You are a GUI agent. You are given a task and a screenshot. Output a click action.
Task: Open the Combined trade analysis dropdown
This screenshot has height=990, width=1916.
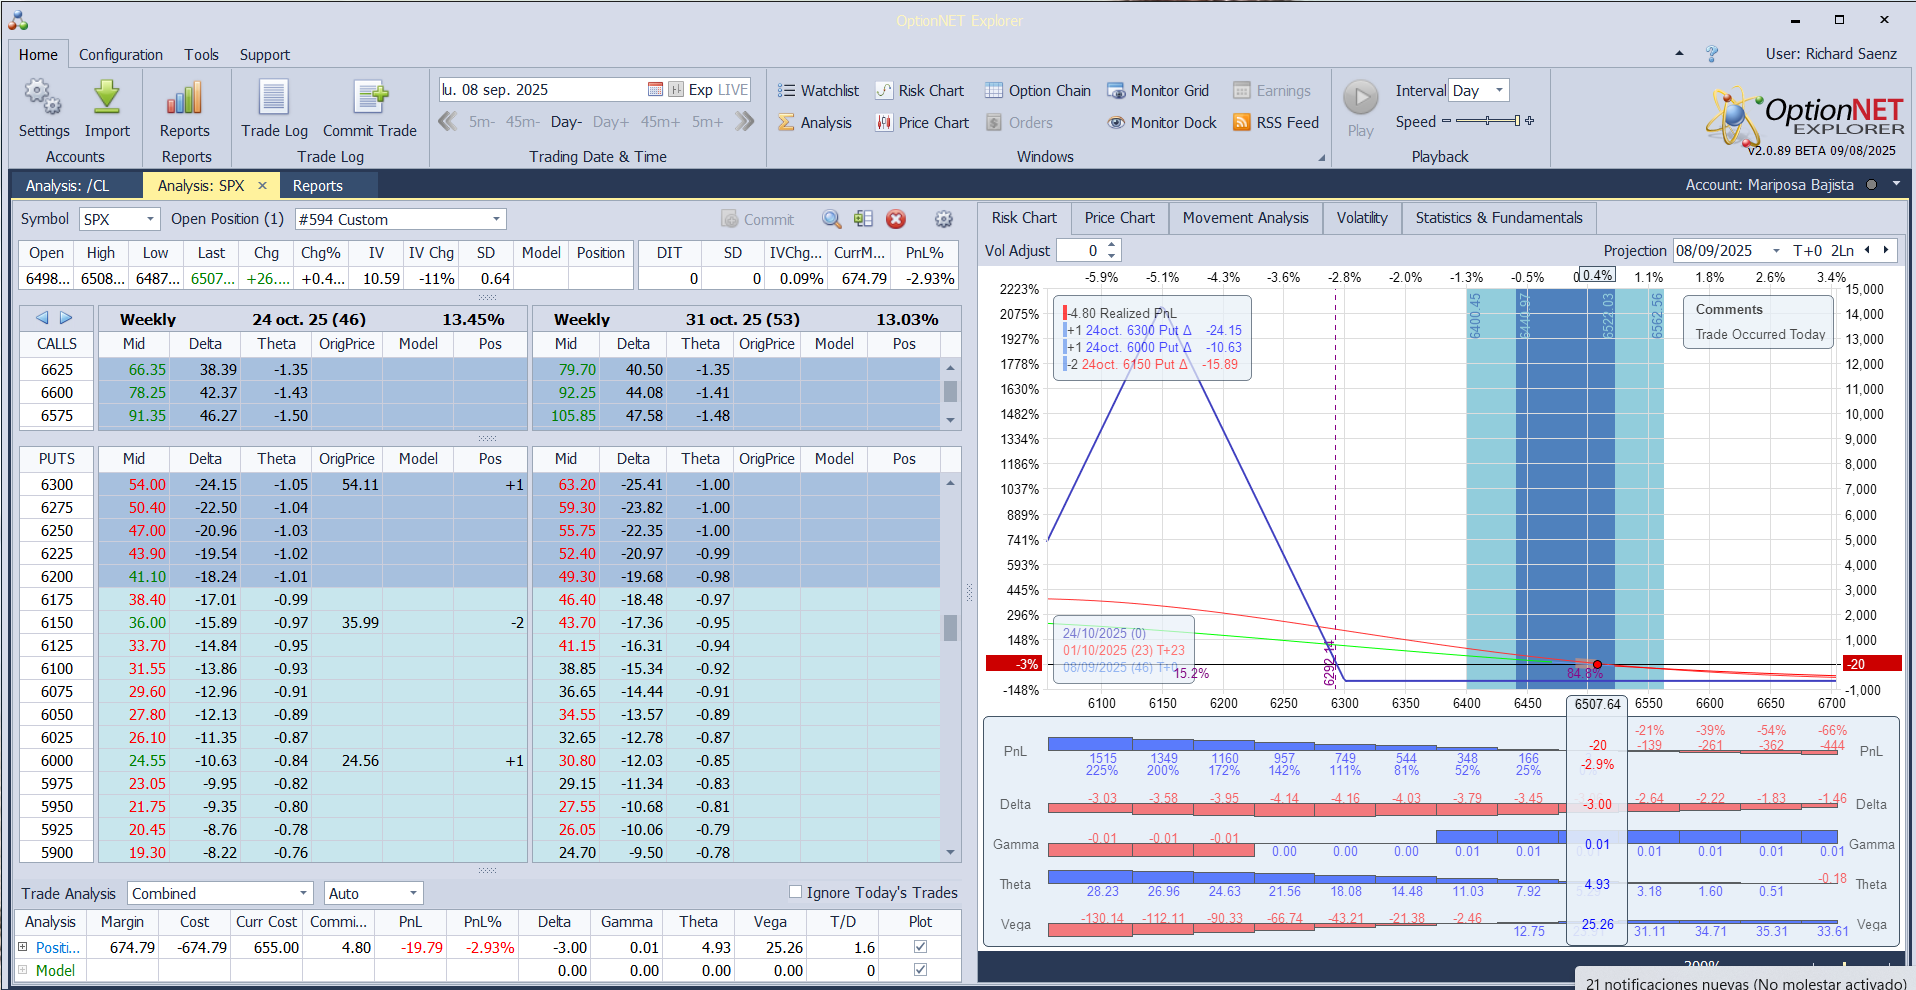304,893
